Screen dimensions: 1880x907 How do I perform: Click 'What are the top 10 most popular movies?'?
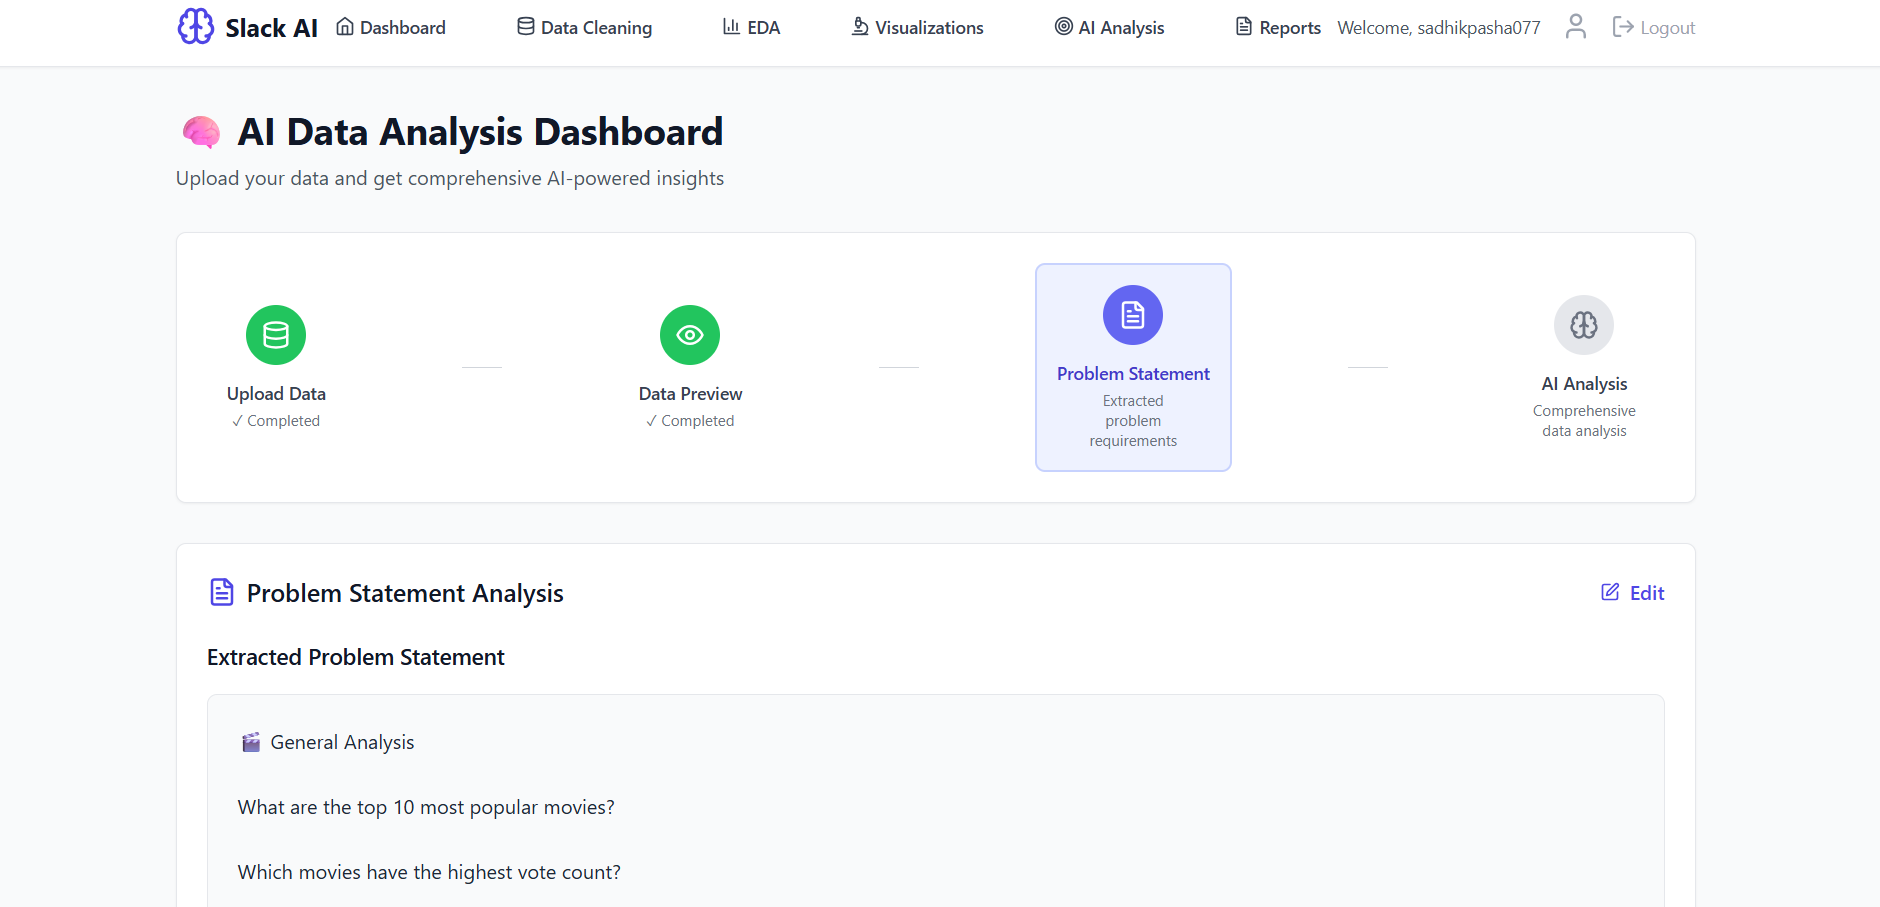(x=426, y=807)
